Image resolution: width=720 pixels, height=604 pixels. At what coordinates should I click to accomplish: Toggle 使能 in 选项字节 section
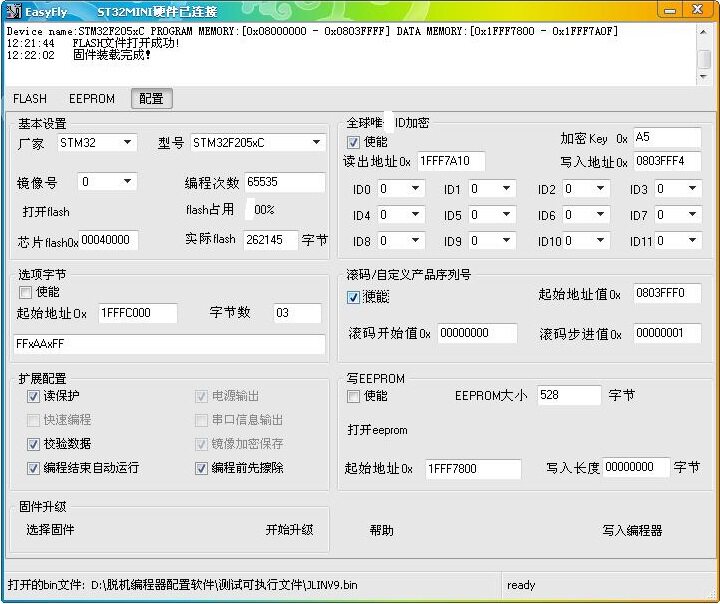25,292
